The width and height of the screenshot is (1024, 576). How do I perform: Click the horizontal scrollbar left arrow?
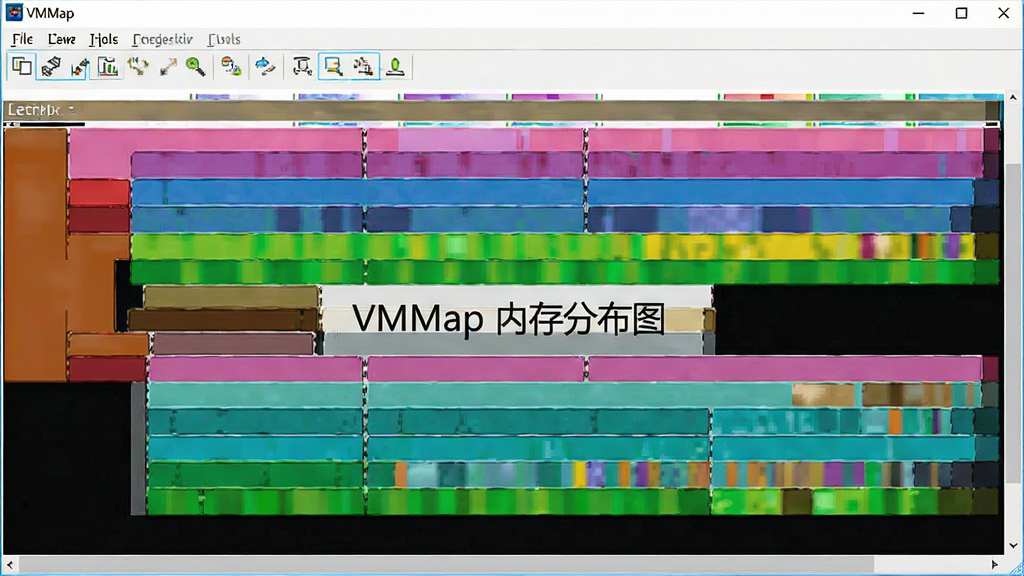coord(9,564)
